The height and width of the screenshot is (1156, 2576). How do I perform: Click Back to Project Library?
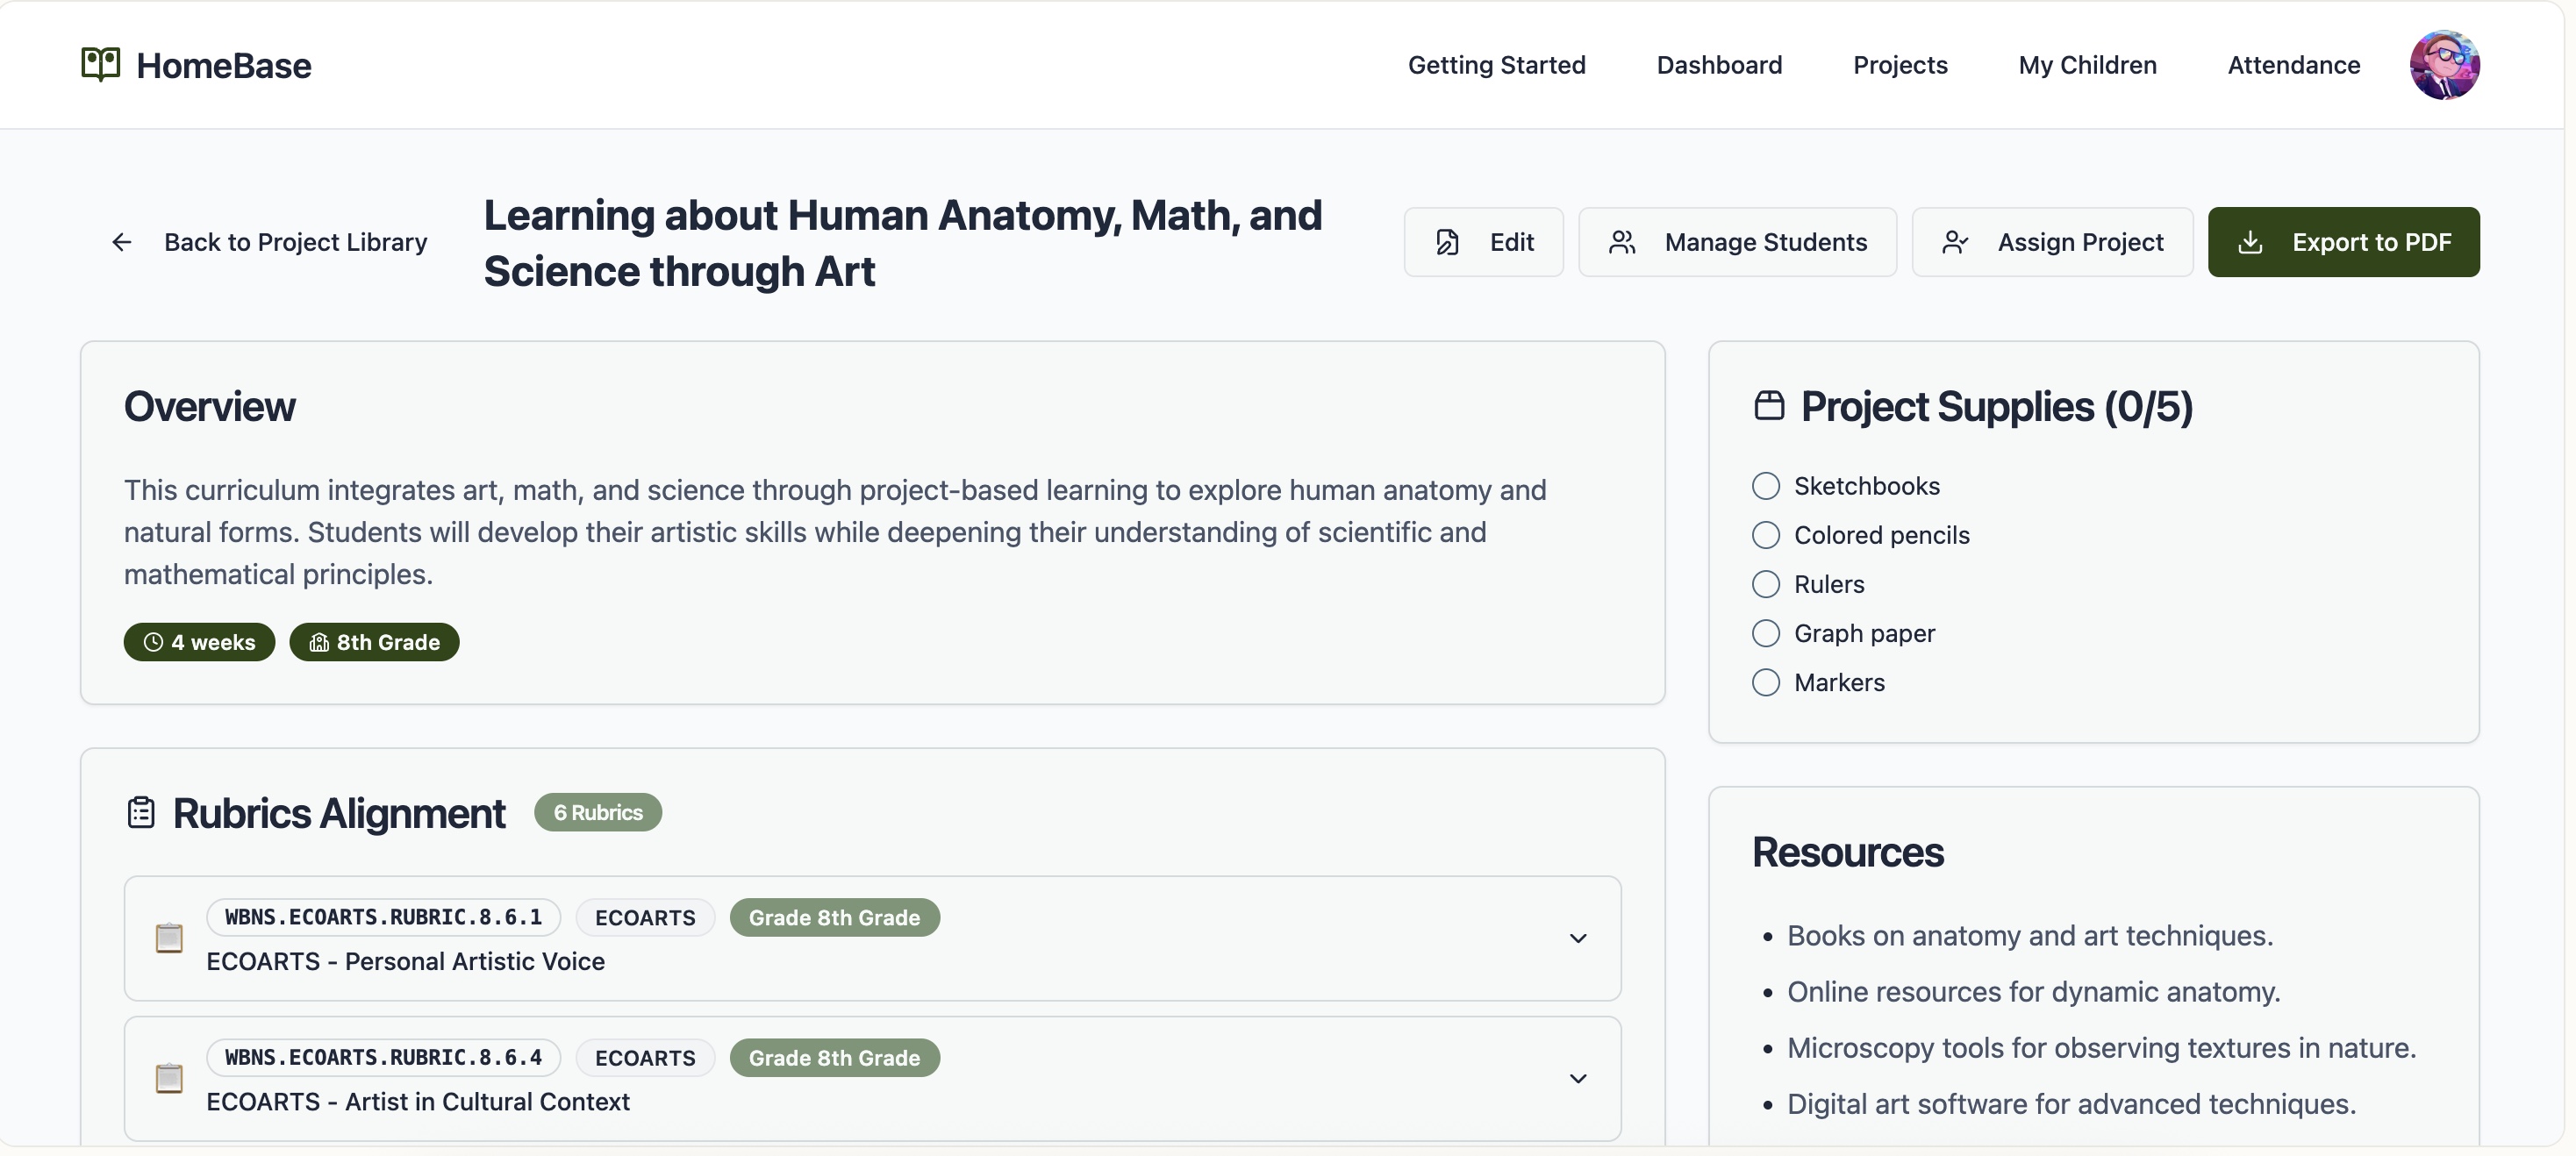click(295, 241)
